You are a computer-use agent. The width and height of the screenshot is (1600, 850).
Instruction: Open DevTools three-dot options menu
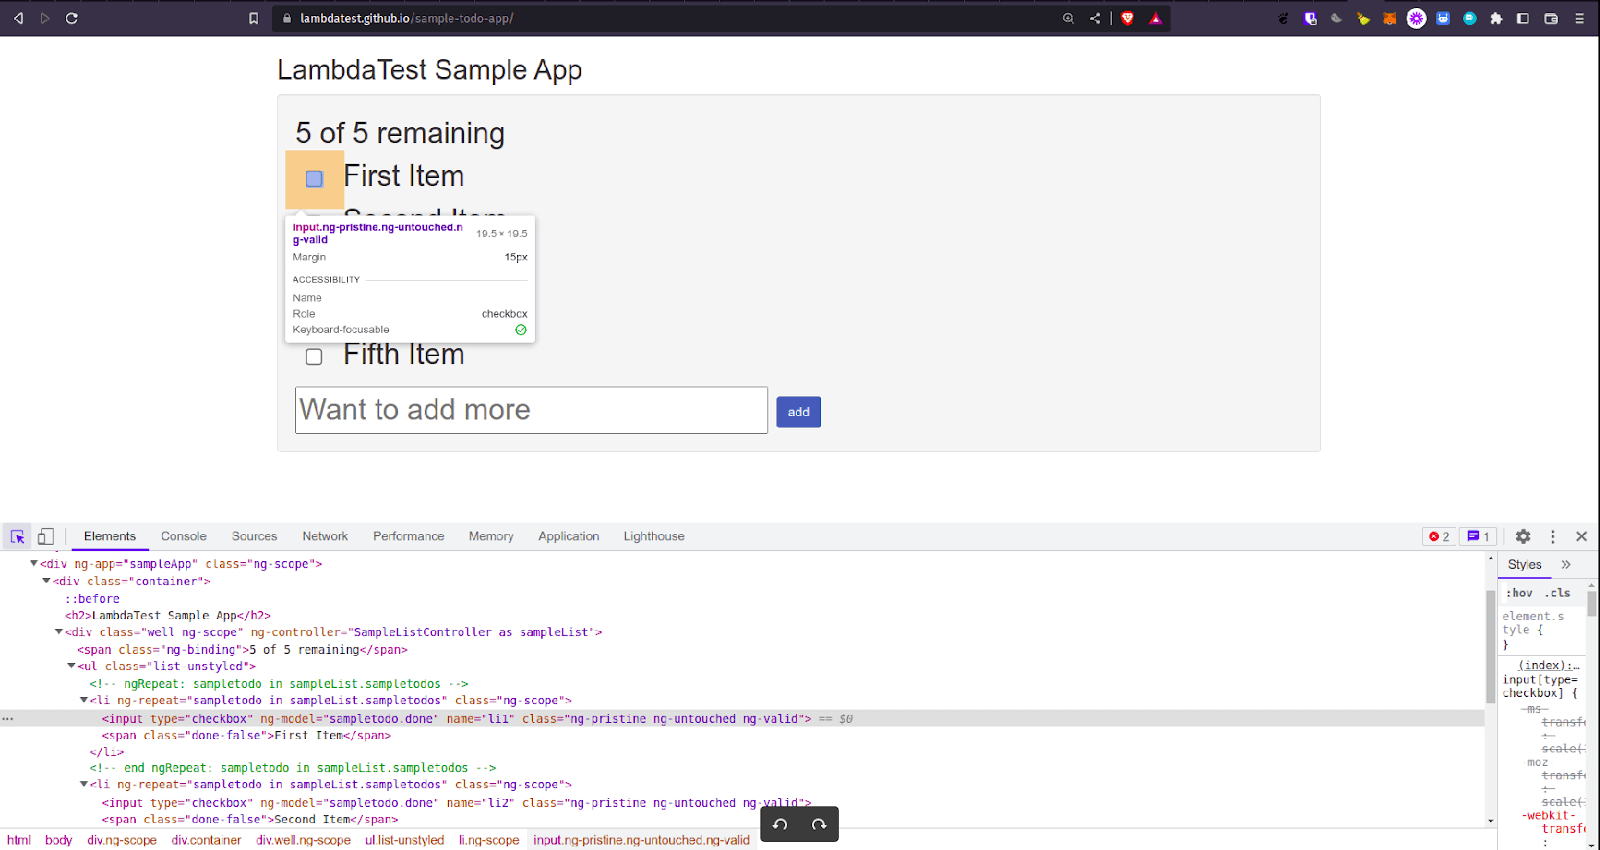click(1552, 537)
